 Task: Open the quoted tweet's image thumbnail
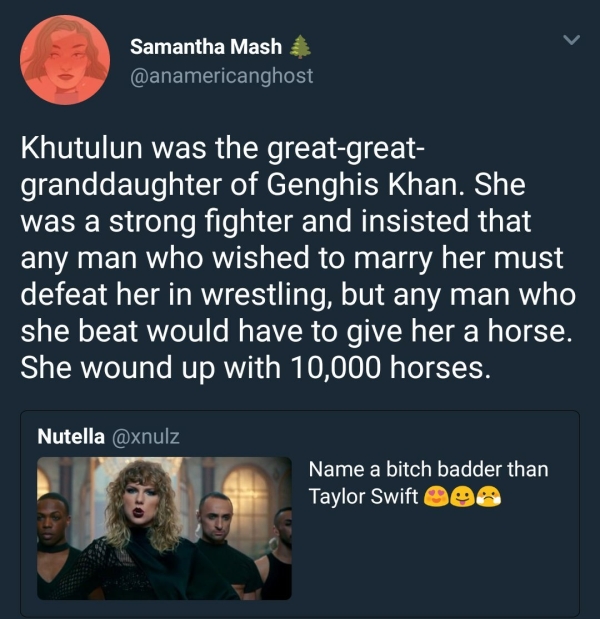[164, 528]
